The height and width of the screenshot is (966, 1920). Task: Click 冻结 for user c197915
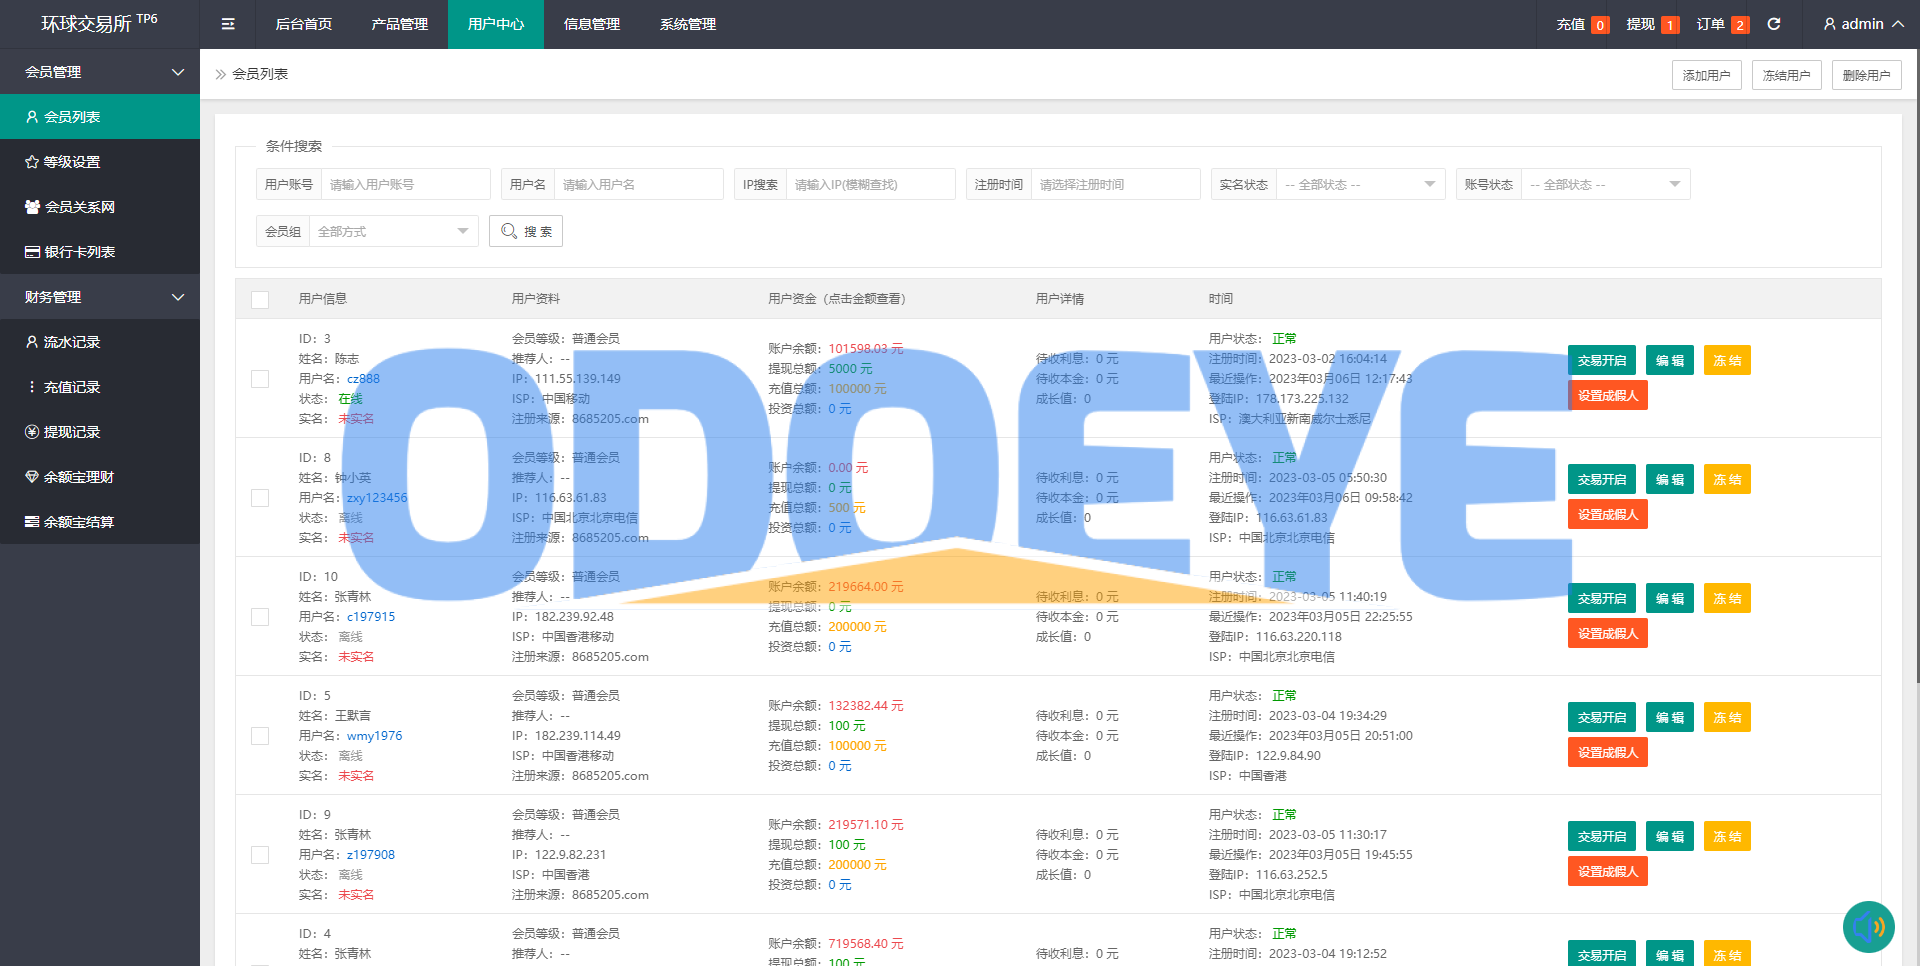click(x=1727, y=598)
